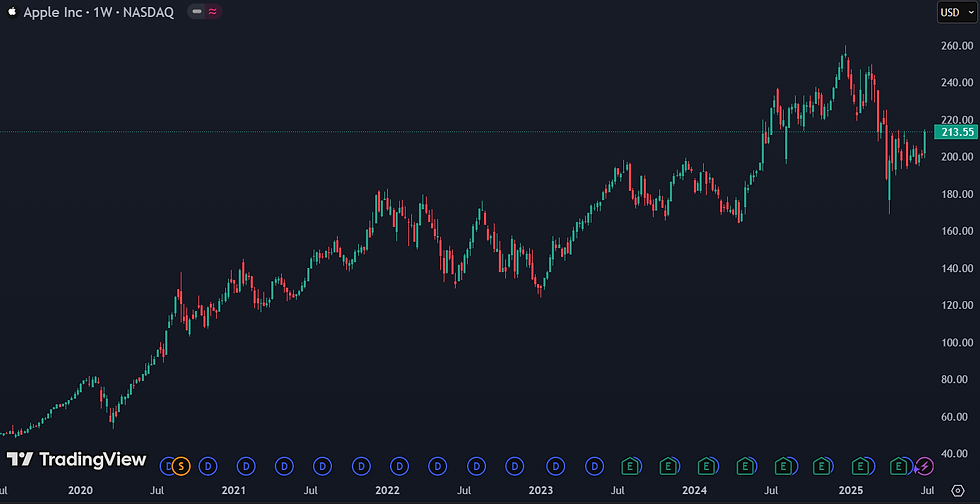Click the green 213.55 current price label
Viewport: 980px width, 504px height.
[x=956, y=131]
